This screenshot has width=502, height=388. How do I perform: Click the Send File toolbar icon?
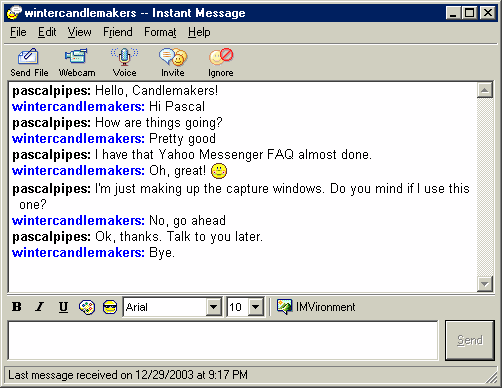point(29,62)
